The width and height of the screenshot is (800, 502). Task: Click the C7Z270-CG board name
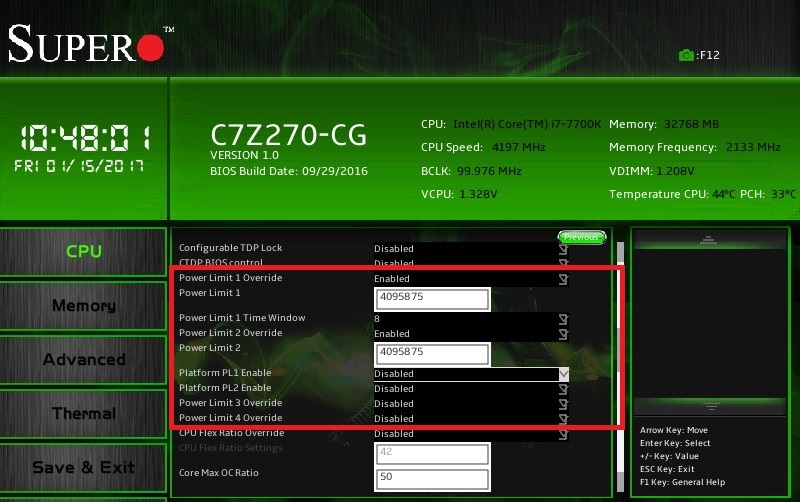tap(288, 135)
